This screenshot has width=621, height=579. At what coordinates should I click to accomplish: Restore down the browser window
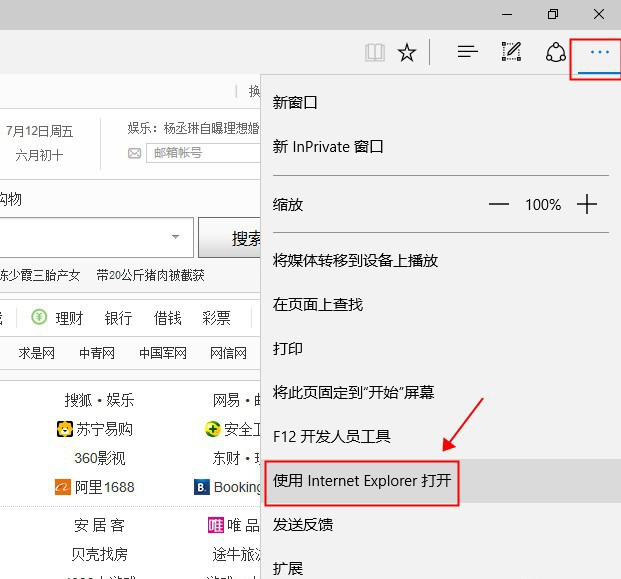coord(553,15)
